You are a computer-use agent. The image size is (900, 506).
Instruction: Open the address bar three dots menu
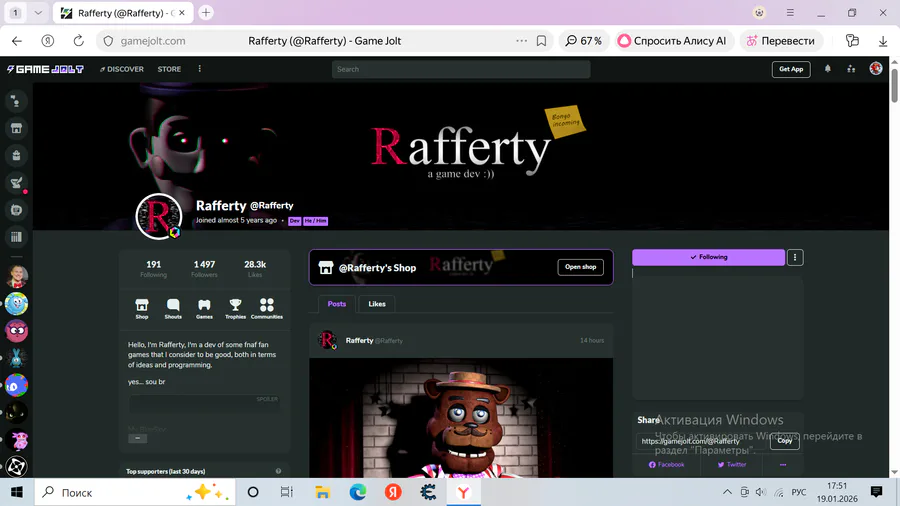(x=521, y=41)
